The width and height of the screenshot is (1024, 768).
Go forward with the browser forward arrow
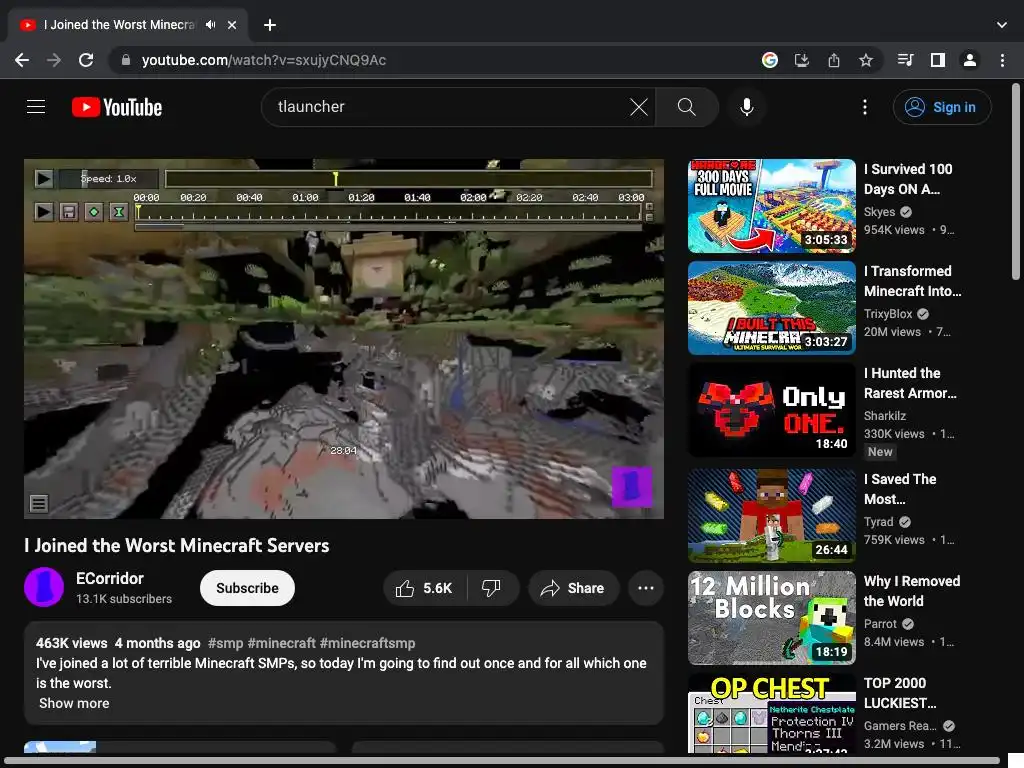pyautogui.click(x=54, y=60)
